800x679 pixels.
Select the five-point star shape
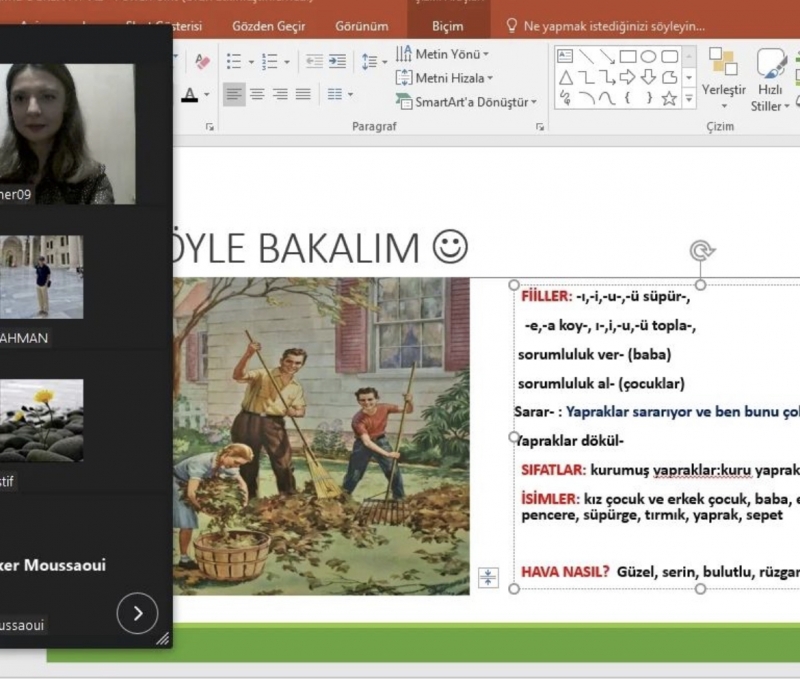(669, 98)
